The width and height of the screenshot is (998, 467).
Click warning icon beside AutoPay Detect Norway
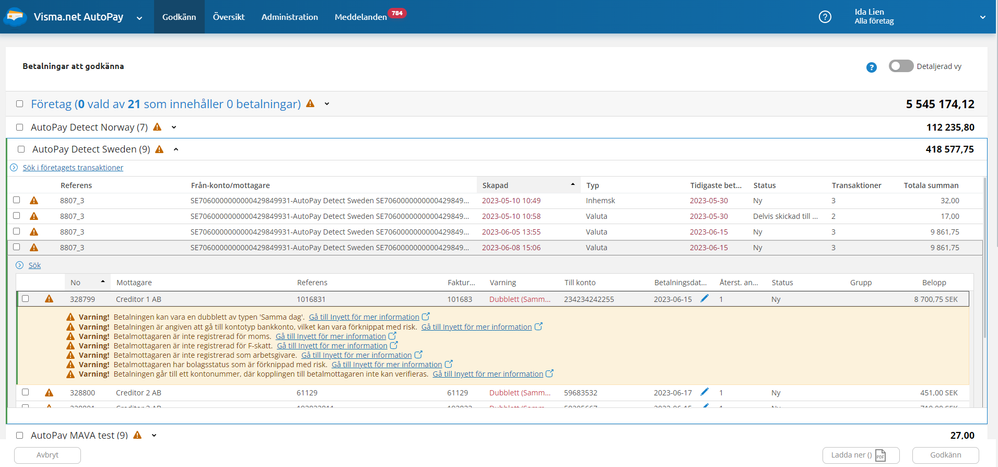click(x=157, y=127)
